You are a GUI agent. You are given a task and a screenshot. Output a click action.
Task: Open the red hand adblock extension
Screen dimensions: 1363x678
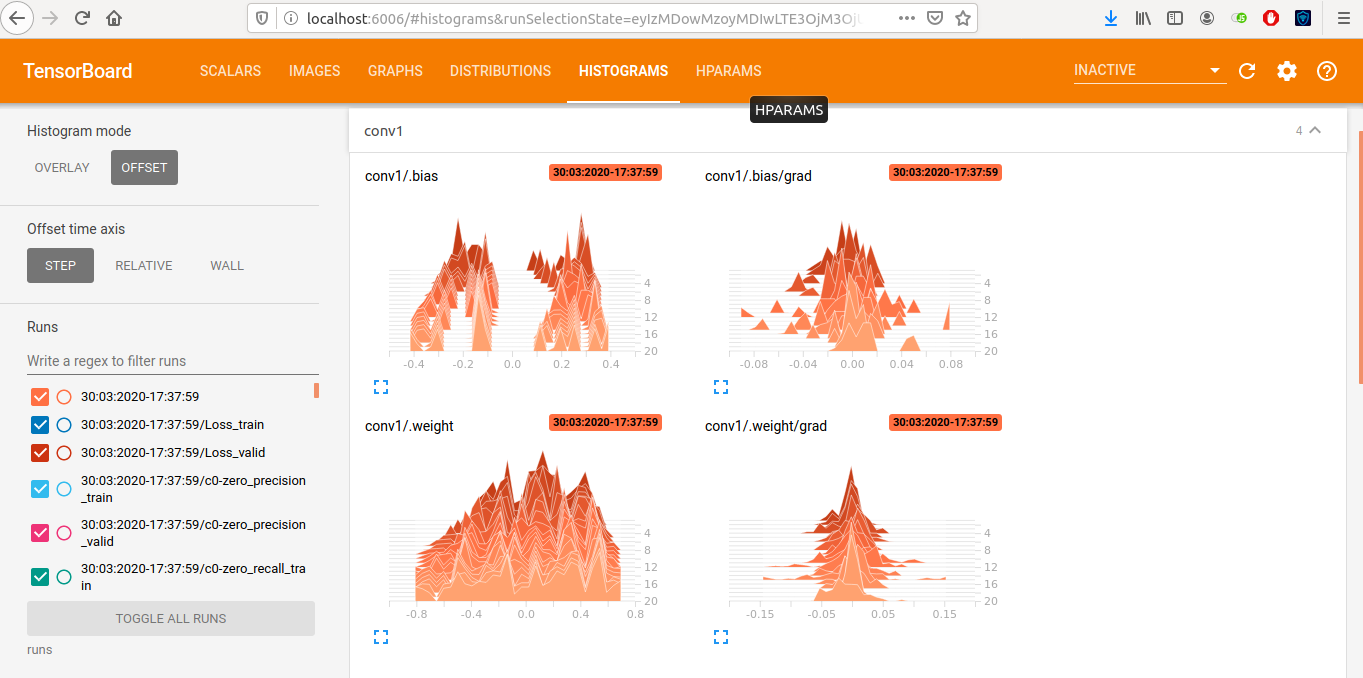coord(1271,18)
